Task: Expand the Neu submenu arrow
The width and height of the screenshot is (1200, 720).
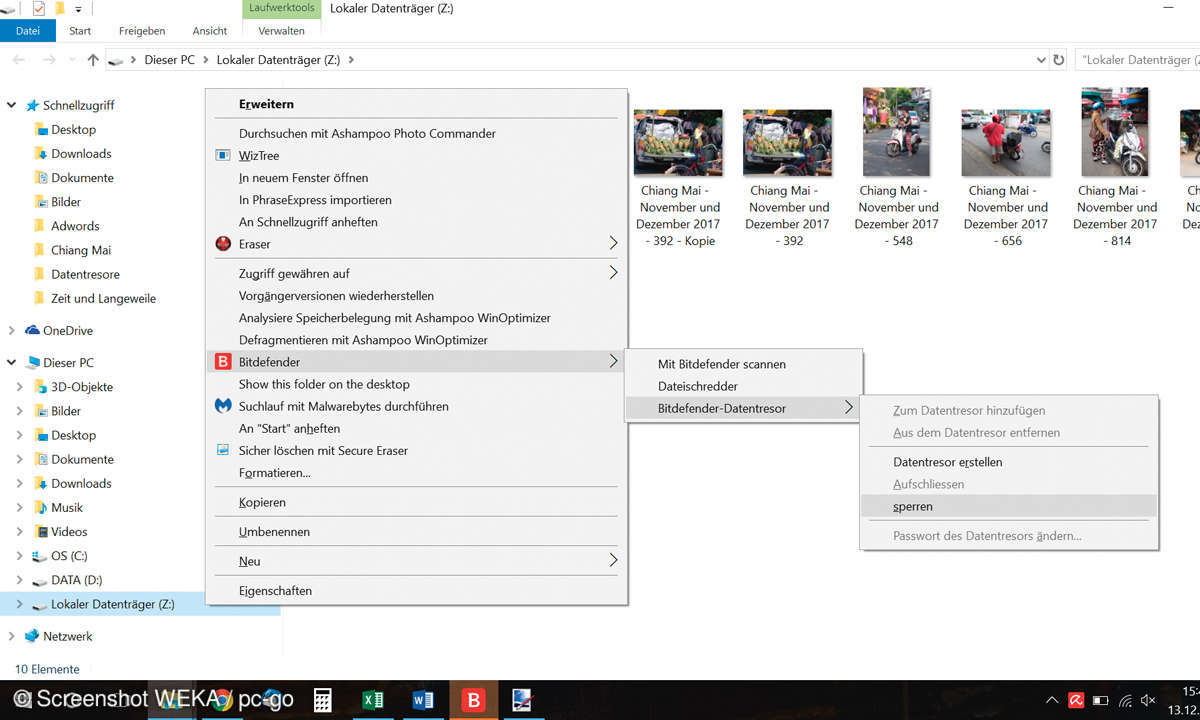Action: (x=613, y=561)
